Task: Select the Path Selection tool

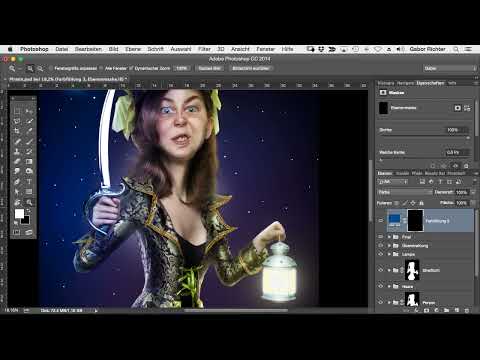Action: click(17, 192)
